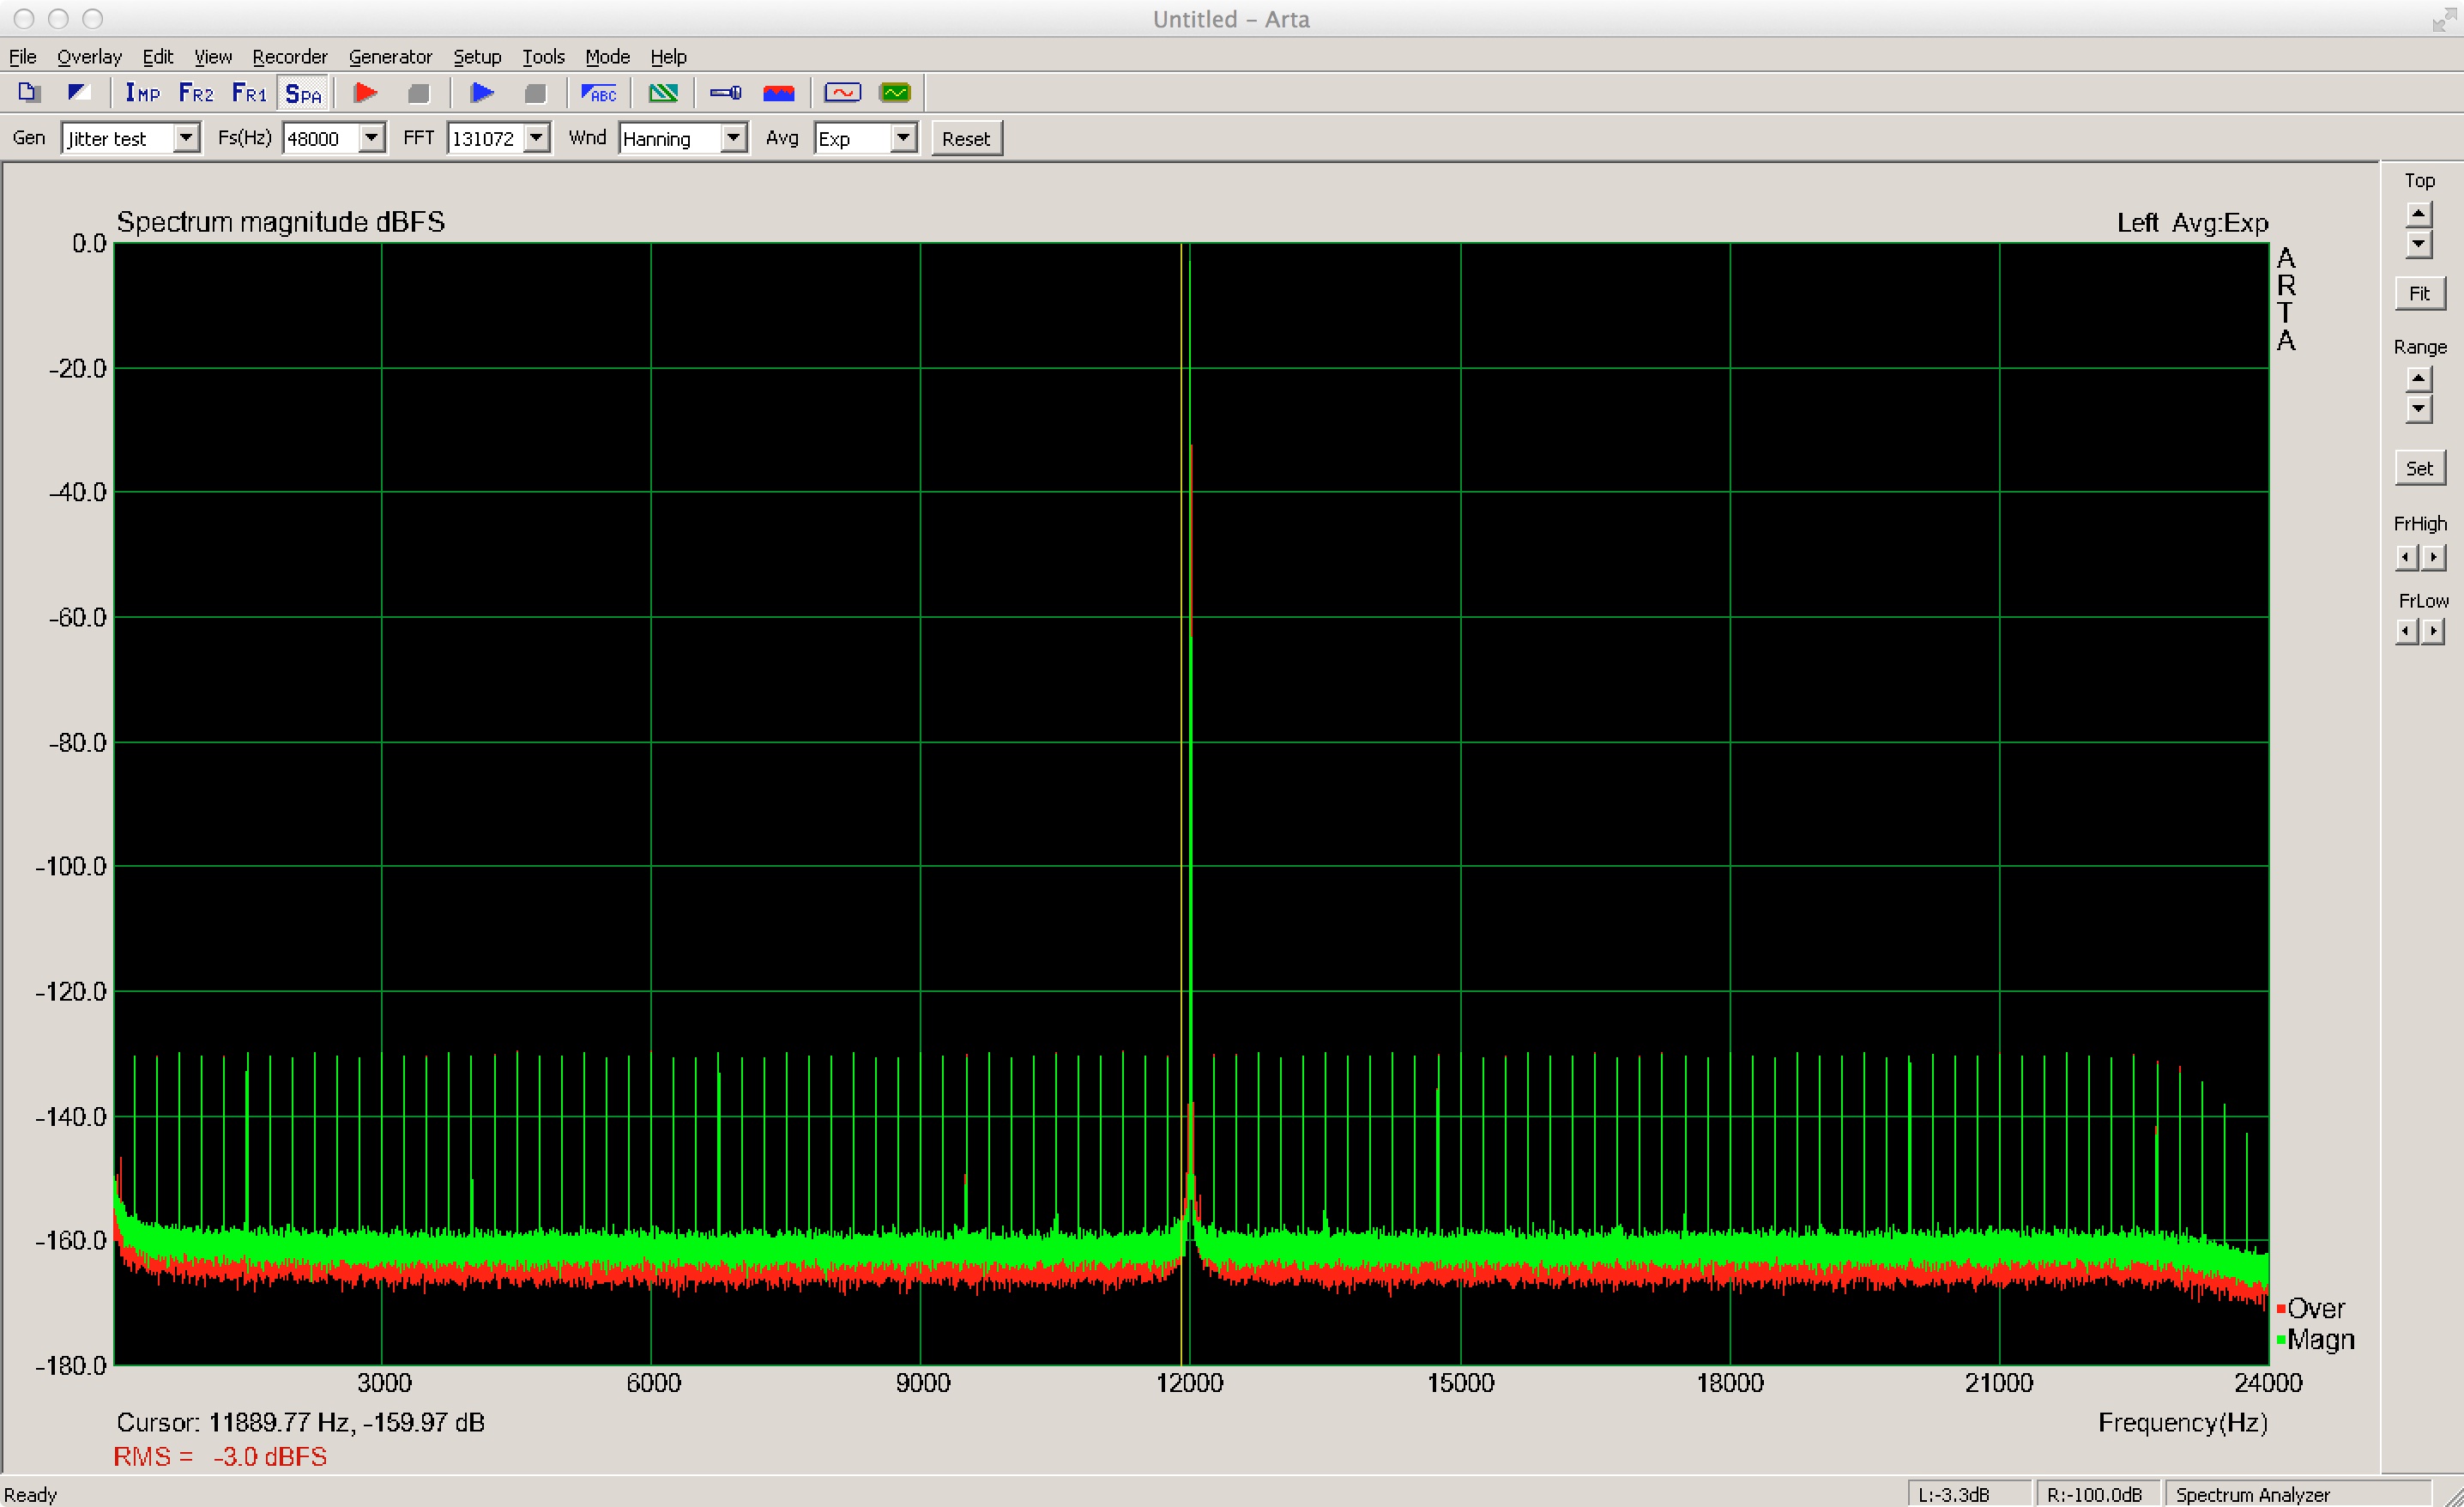2464x1507 pixels.
Task: Click the Top down arrow
Action: (2418, 244)
